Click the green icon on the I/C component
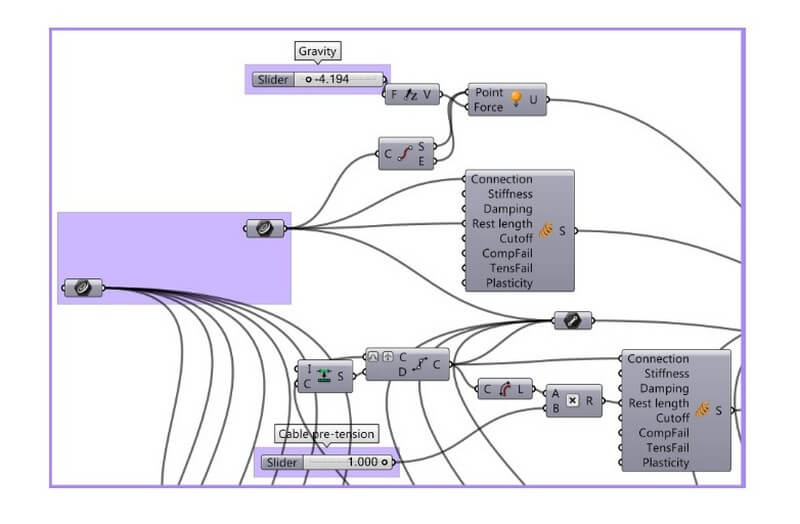This screenshot has height=524, width=800. pos(323,376)
